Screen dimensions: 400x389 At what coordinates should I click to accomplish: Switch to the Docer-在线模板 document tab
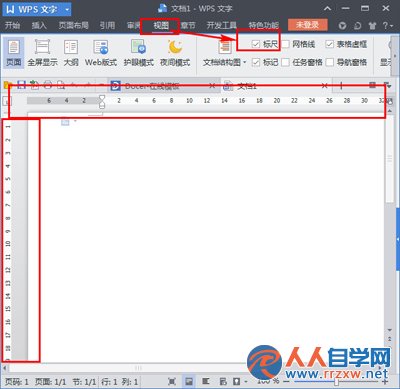163,86
